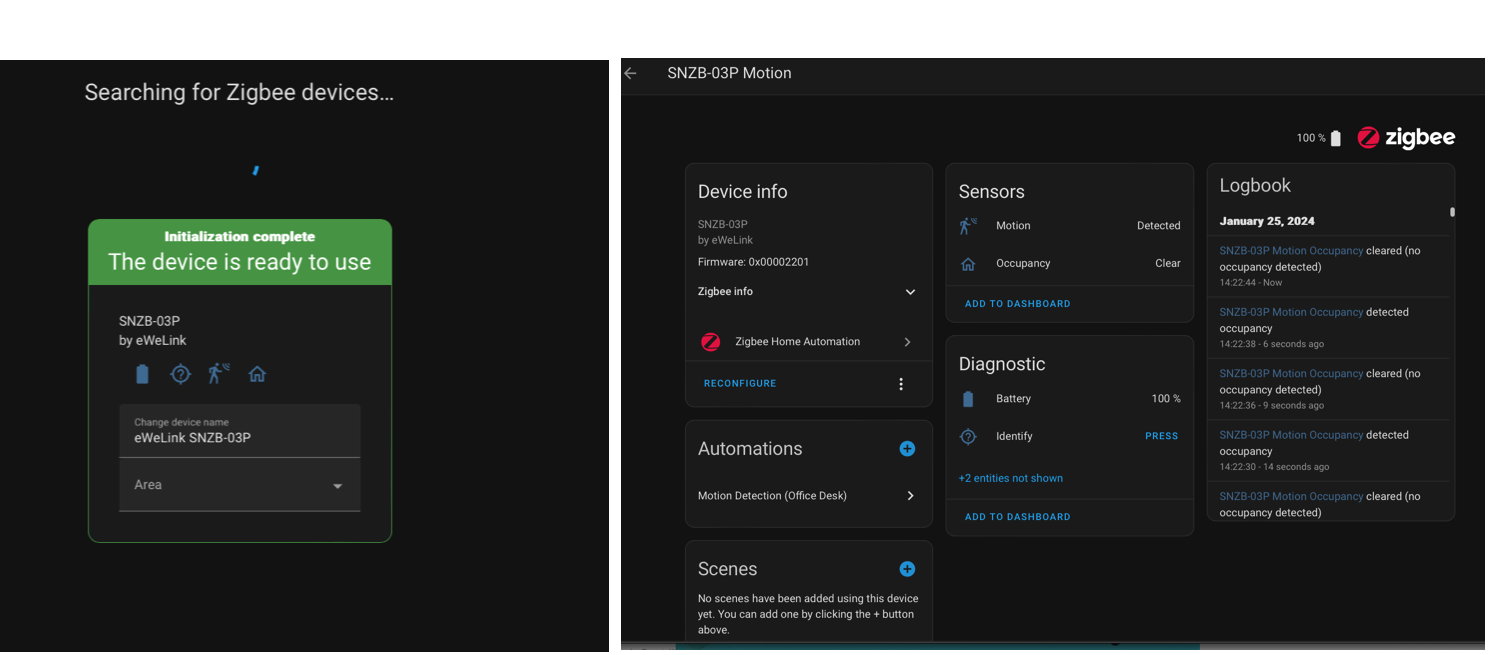Open logbook entry at 14:22:44 Now

coord(1329,266)
